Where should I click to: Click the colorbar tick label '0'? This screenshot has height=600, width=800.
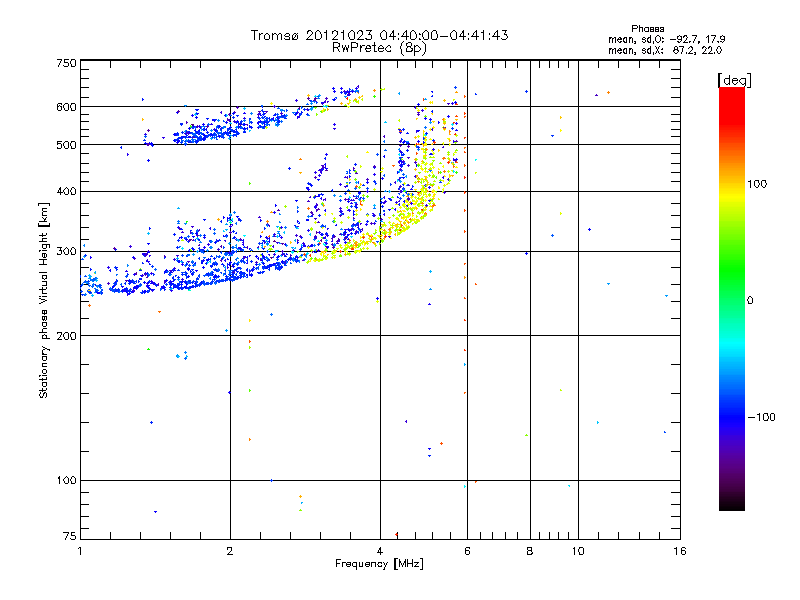(x=750, y=301)
